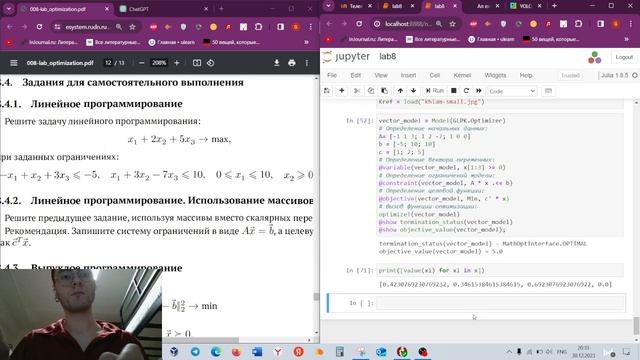
Task: Open the Jupyter Insert menu
Action: click(408, 76)
